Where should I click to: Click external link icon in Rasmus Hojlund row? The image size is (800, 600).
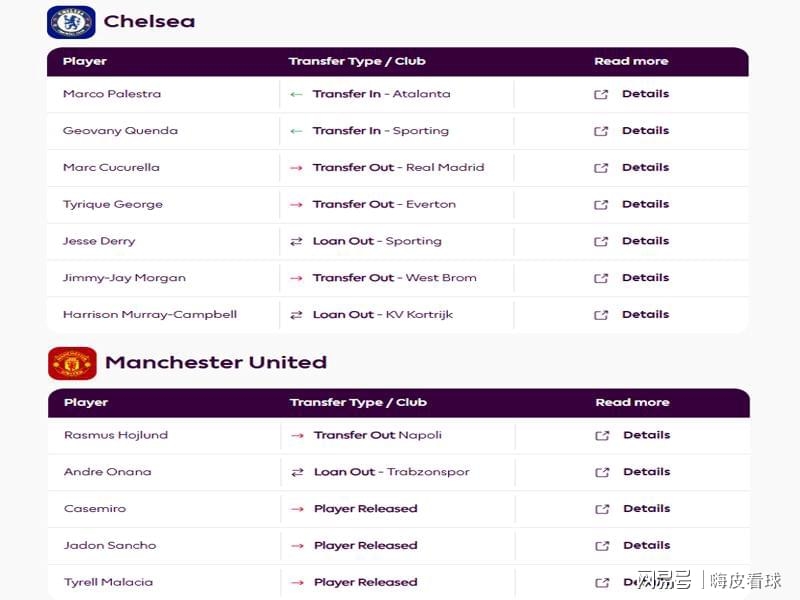[602, 436]
